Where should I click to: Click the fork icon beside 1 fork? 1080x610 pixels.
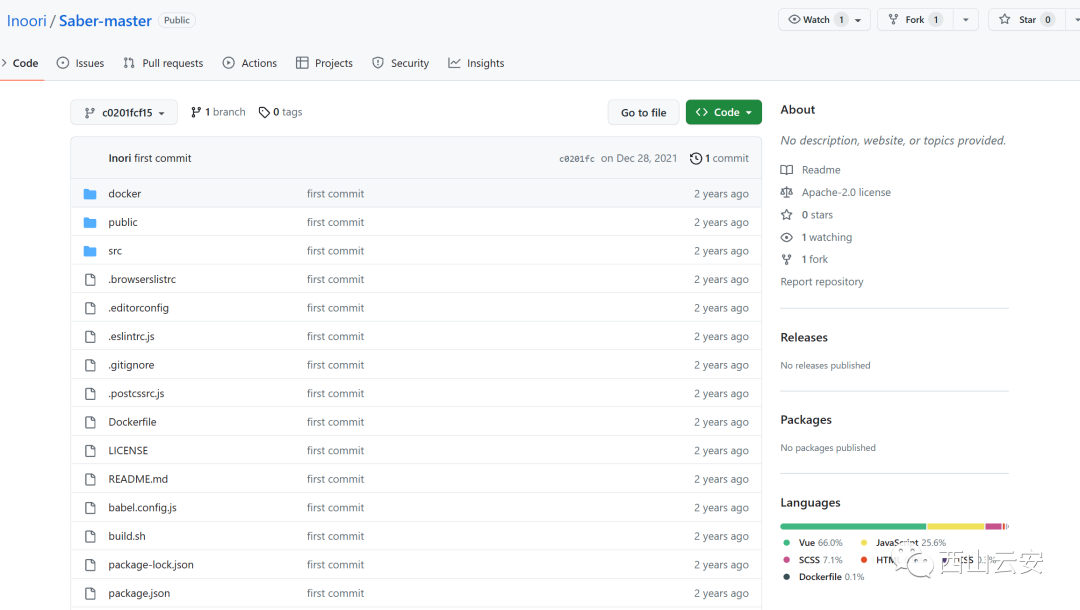tap(787, 260)
